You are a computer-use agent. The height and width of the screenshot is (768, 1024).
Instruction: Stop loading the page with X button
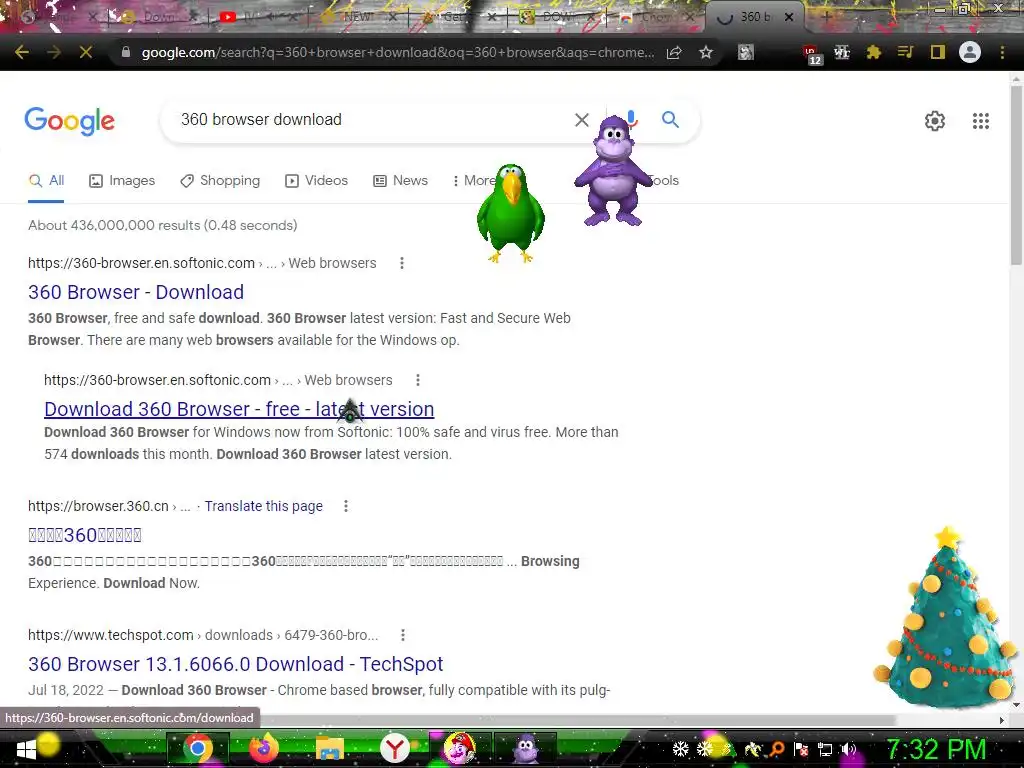point(86,52)
